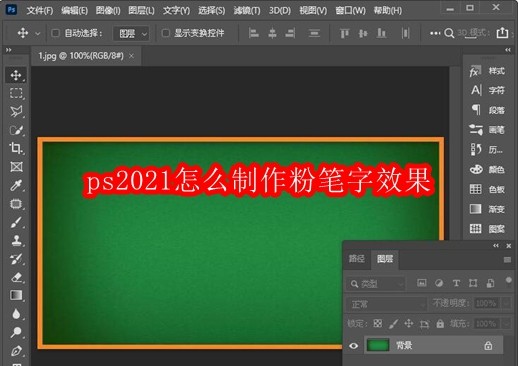
Task: Select the Gradient tool
Action: pyautogui.click(x=16, y=295)
